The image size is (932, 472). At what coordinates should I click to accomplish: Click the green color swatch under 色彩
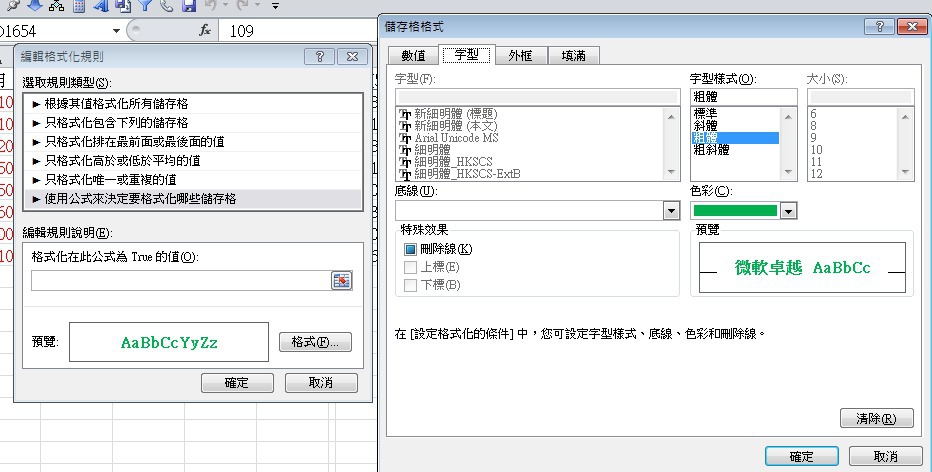[x=735, y=210]
